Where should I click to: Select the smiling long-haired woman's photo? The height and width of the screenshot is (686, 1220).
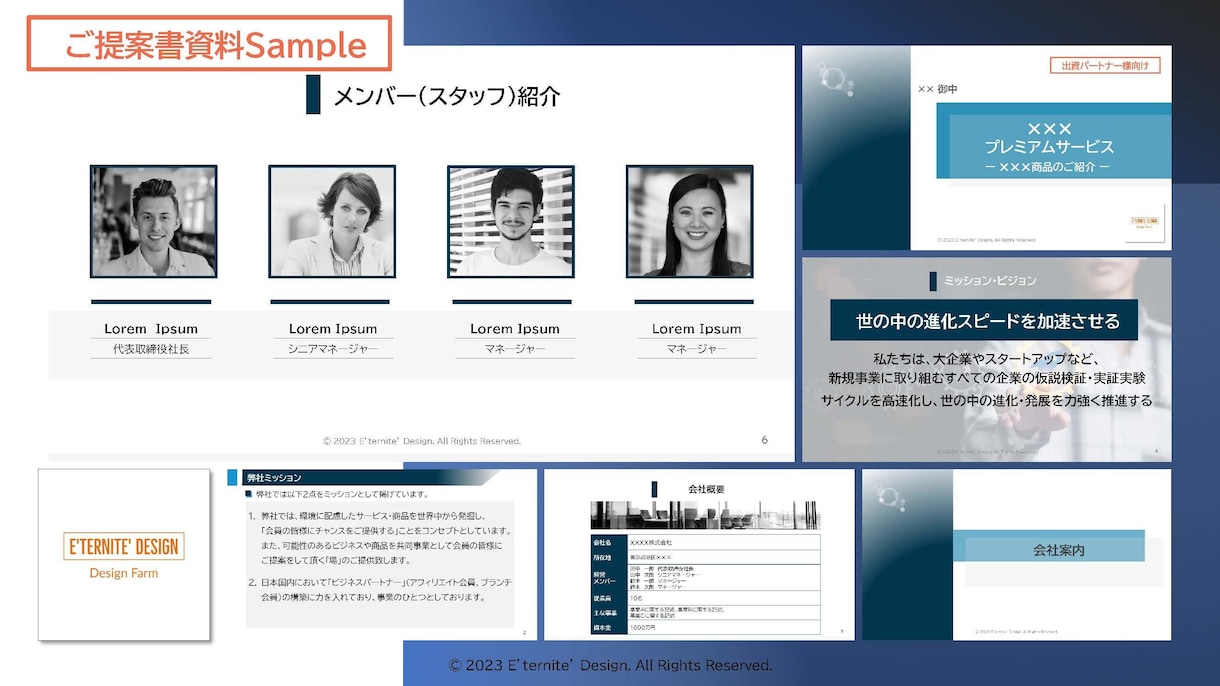click(690, 222)
